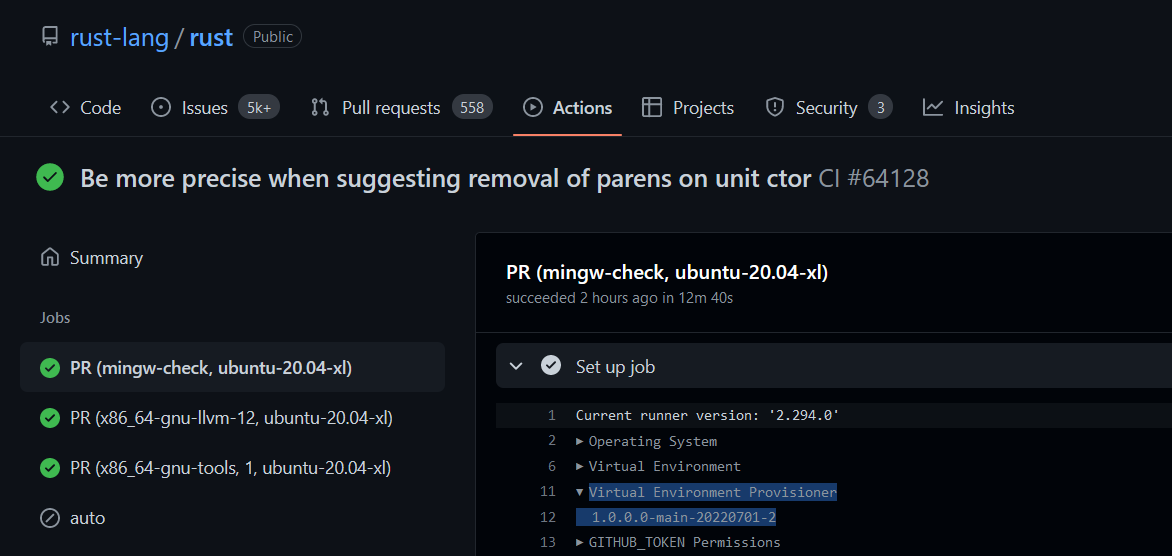Select the PR mingw-check job

(232, 367)
